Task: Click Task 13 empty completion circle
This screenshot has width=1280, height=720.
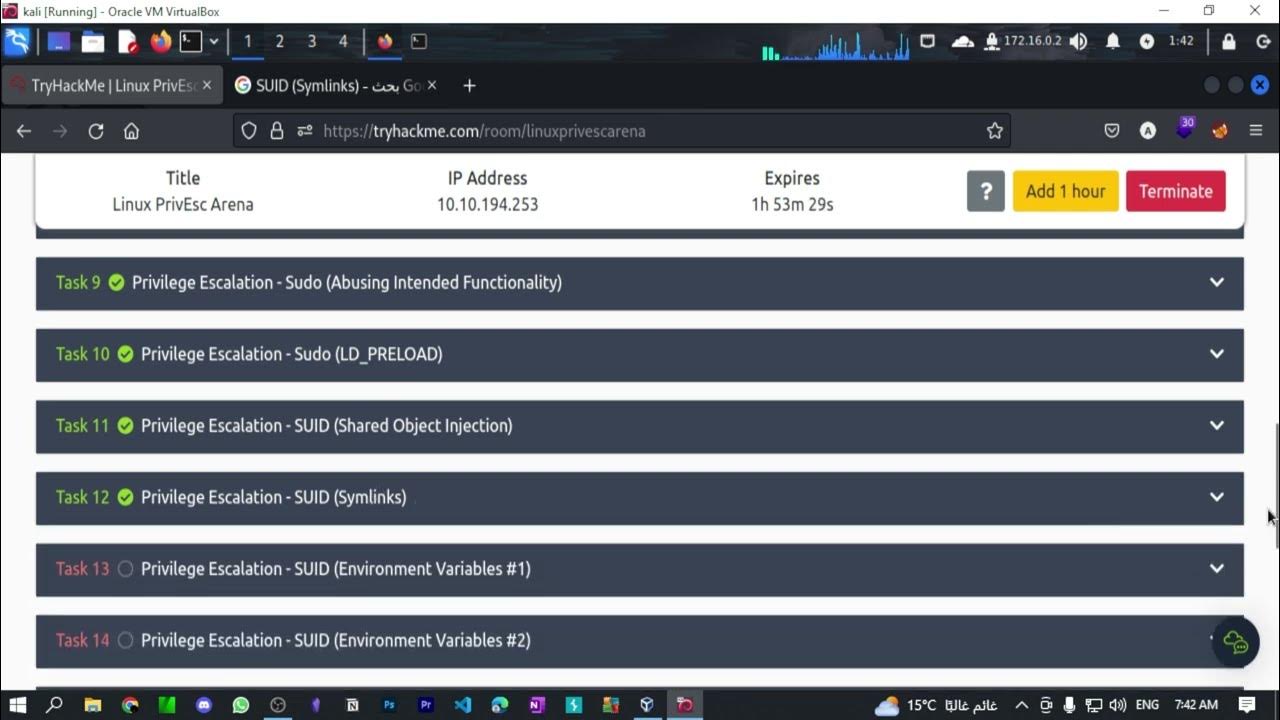Action: 125,569
